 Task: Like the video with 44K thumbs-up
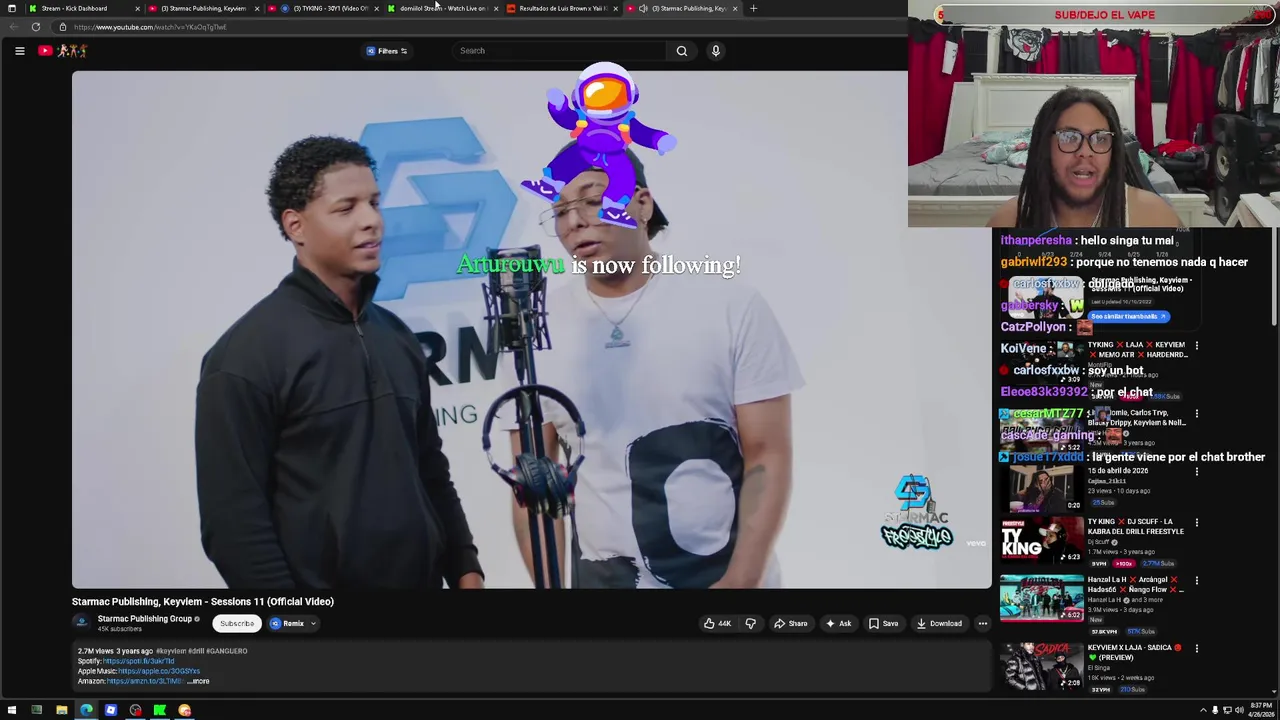click(716, 624)
